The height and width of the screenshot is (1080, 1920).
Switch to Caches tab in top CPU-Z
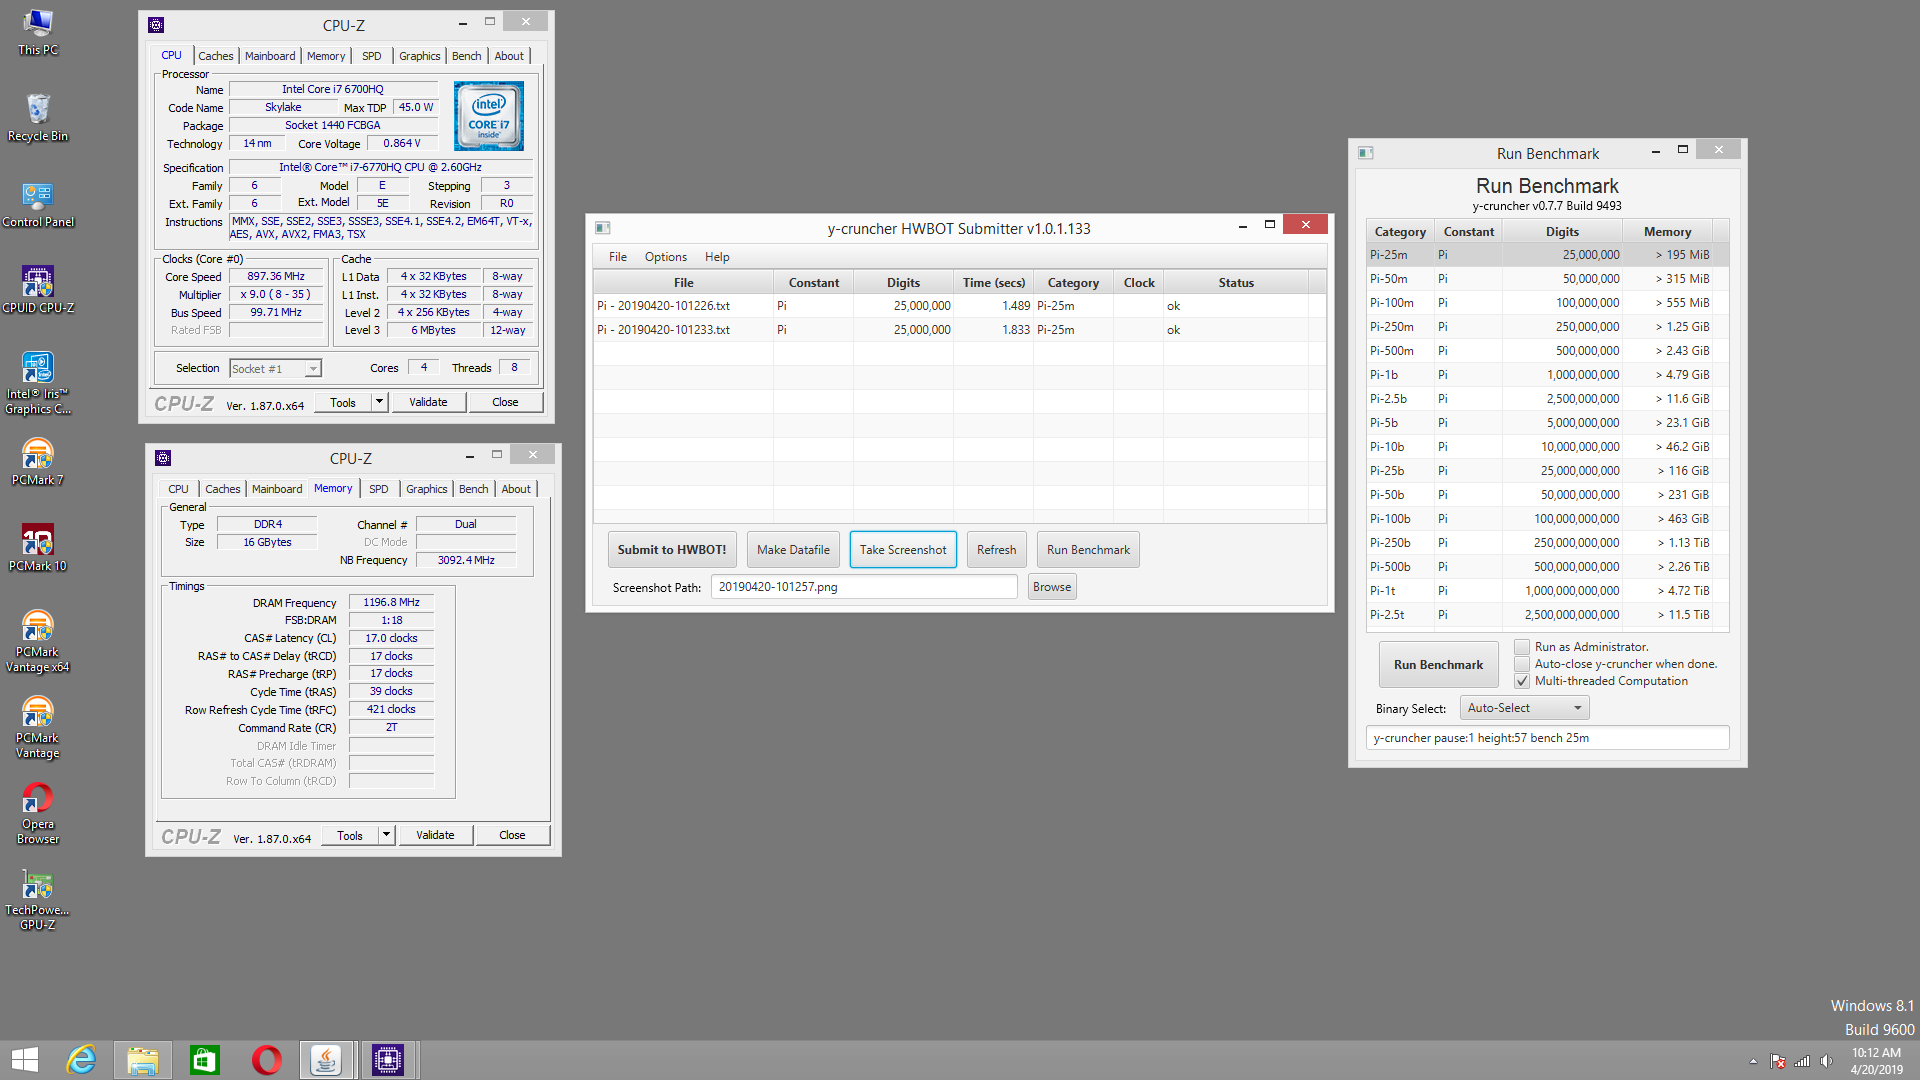coord(216,56)
